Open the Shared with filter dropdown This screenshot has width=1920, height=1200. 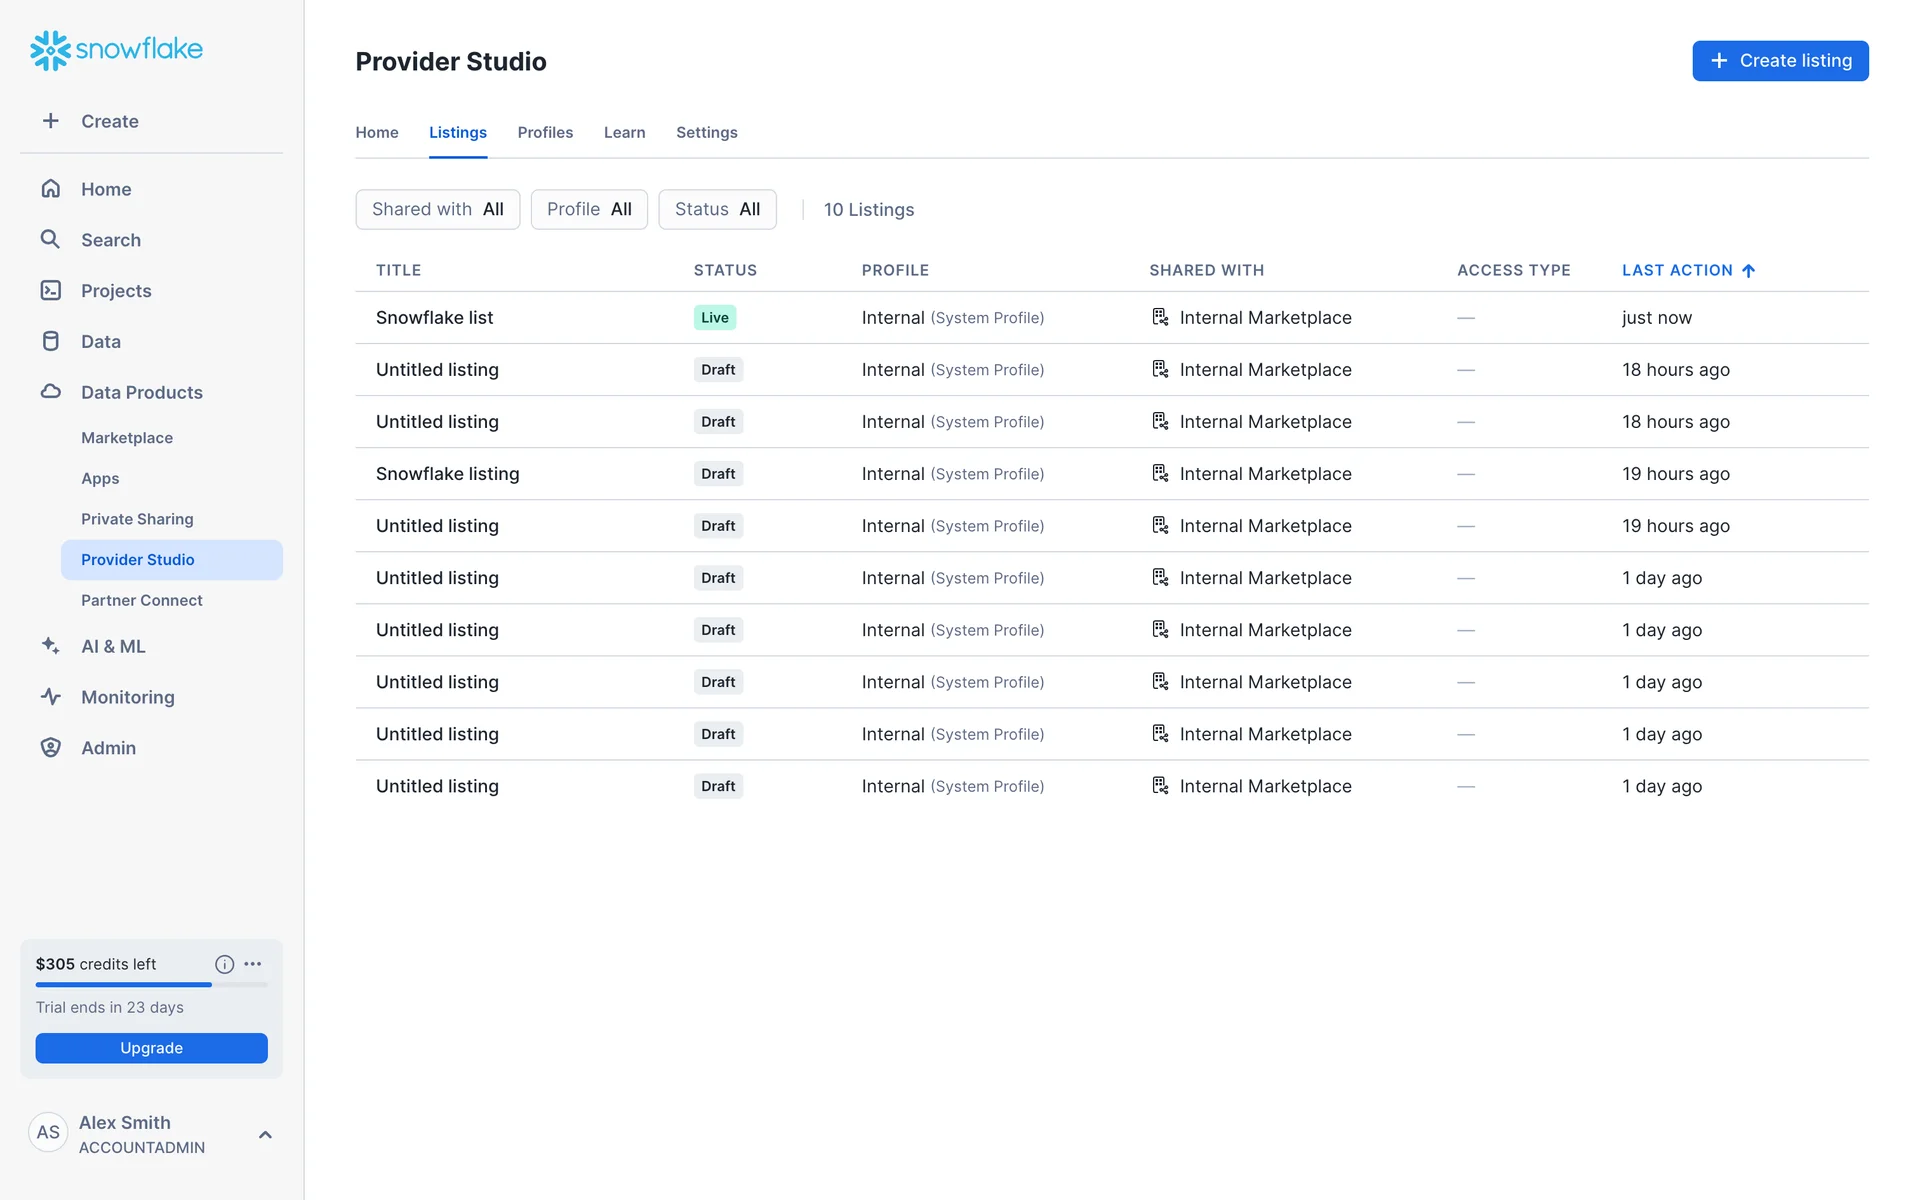pos(437,209)
